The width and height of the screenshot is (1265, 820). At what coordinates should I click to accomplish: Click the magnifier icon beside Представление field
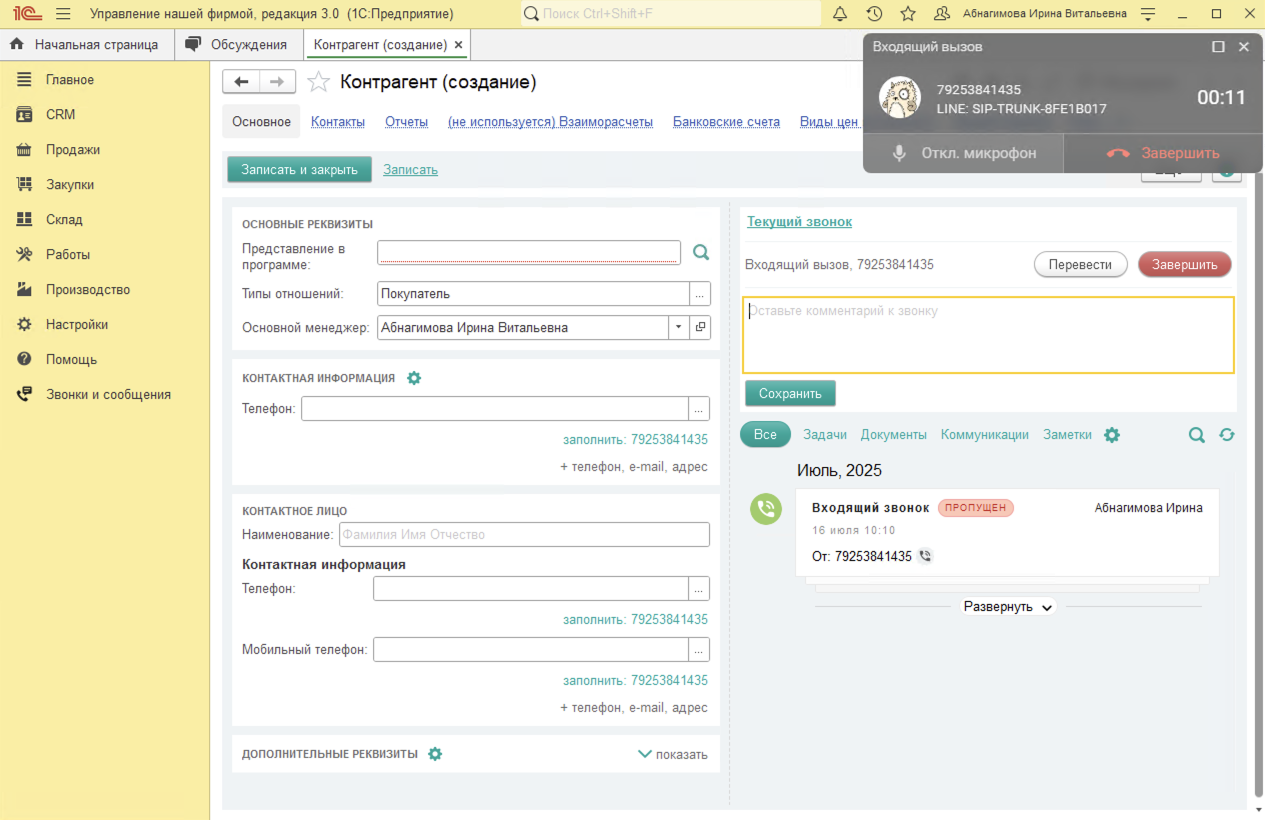click(x=701, y=253)
